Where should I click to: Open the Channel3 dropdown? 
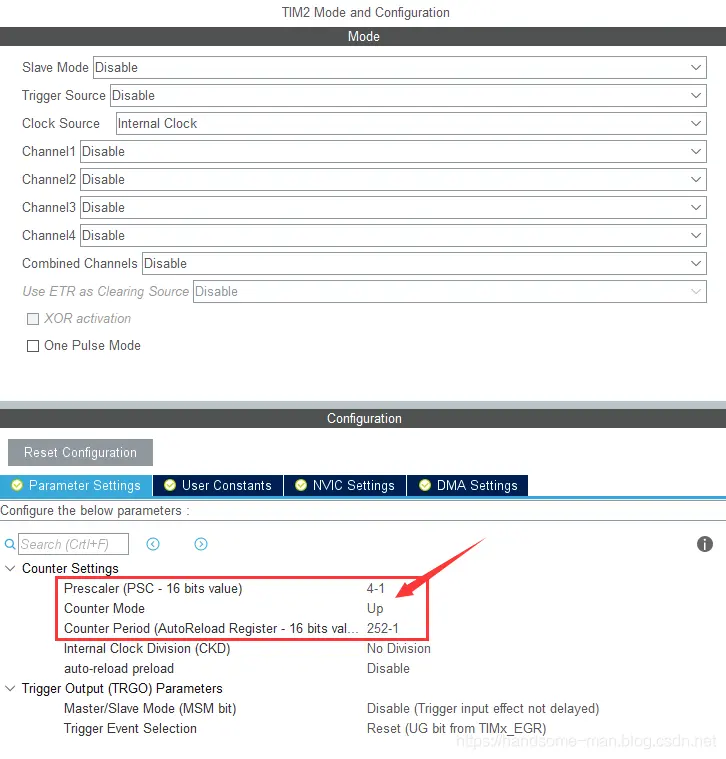393,208
